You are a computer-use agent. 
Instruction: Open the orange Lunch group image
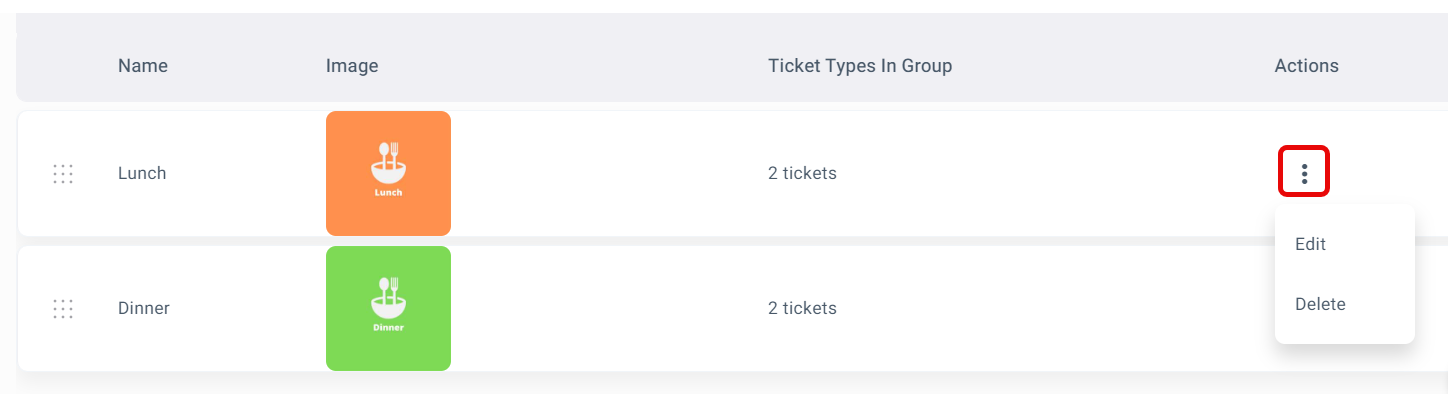tap(388, 173)
